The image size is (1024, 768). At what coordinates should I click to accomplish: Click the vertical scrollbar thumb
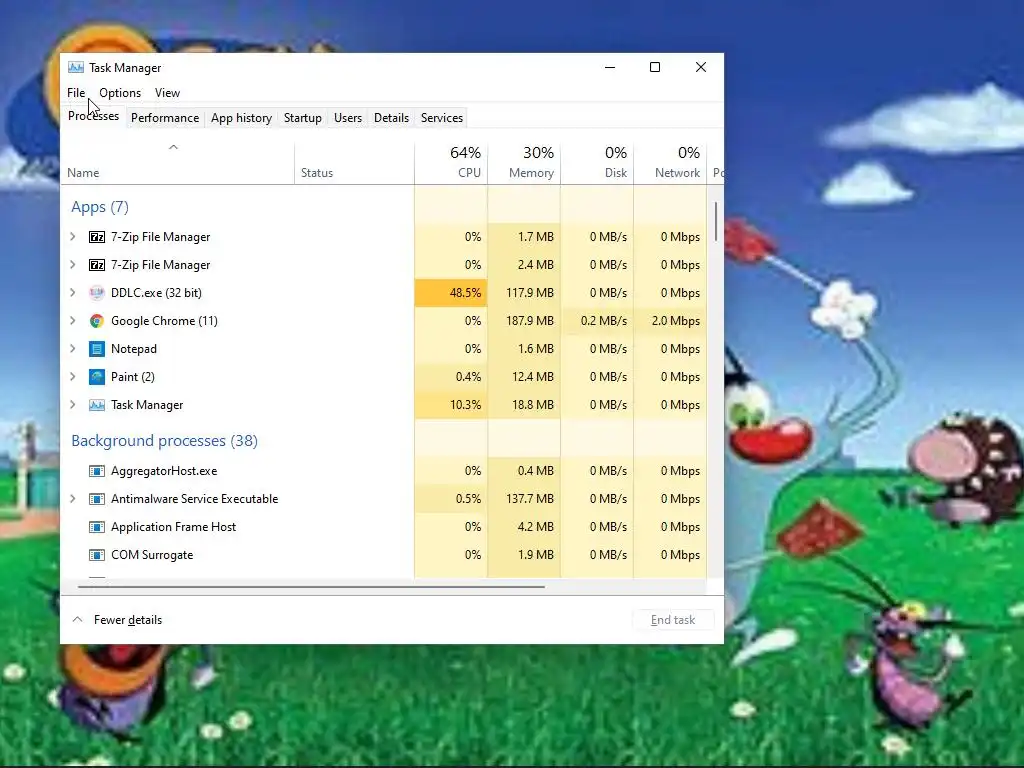coord(716,221)
